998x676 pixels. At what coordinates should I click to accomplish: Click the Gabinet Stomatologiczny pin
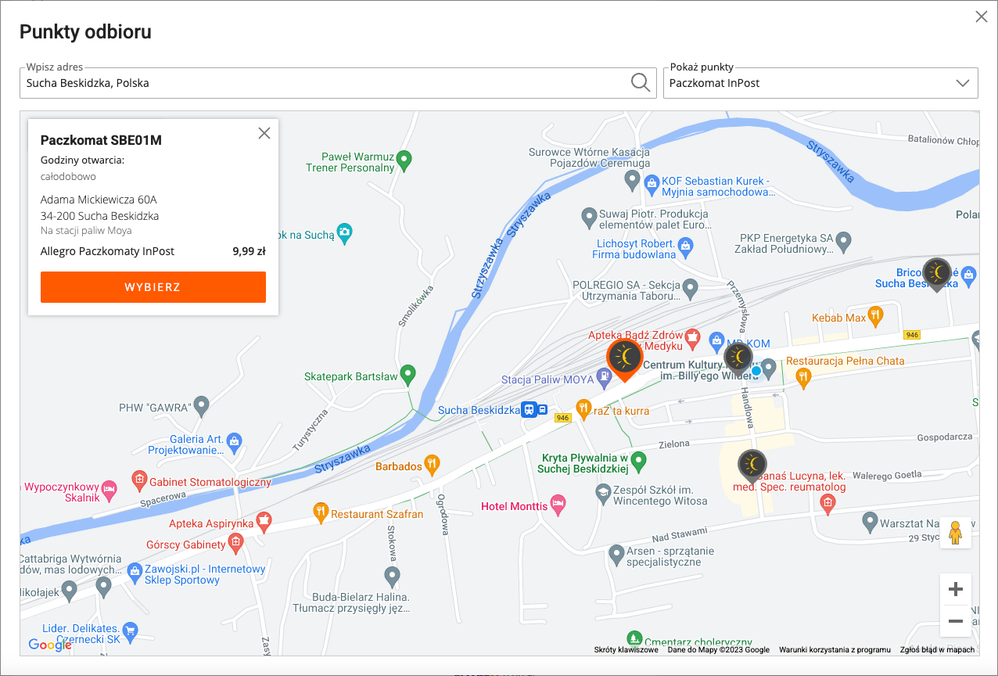tap(139, 480)
